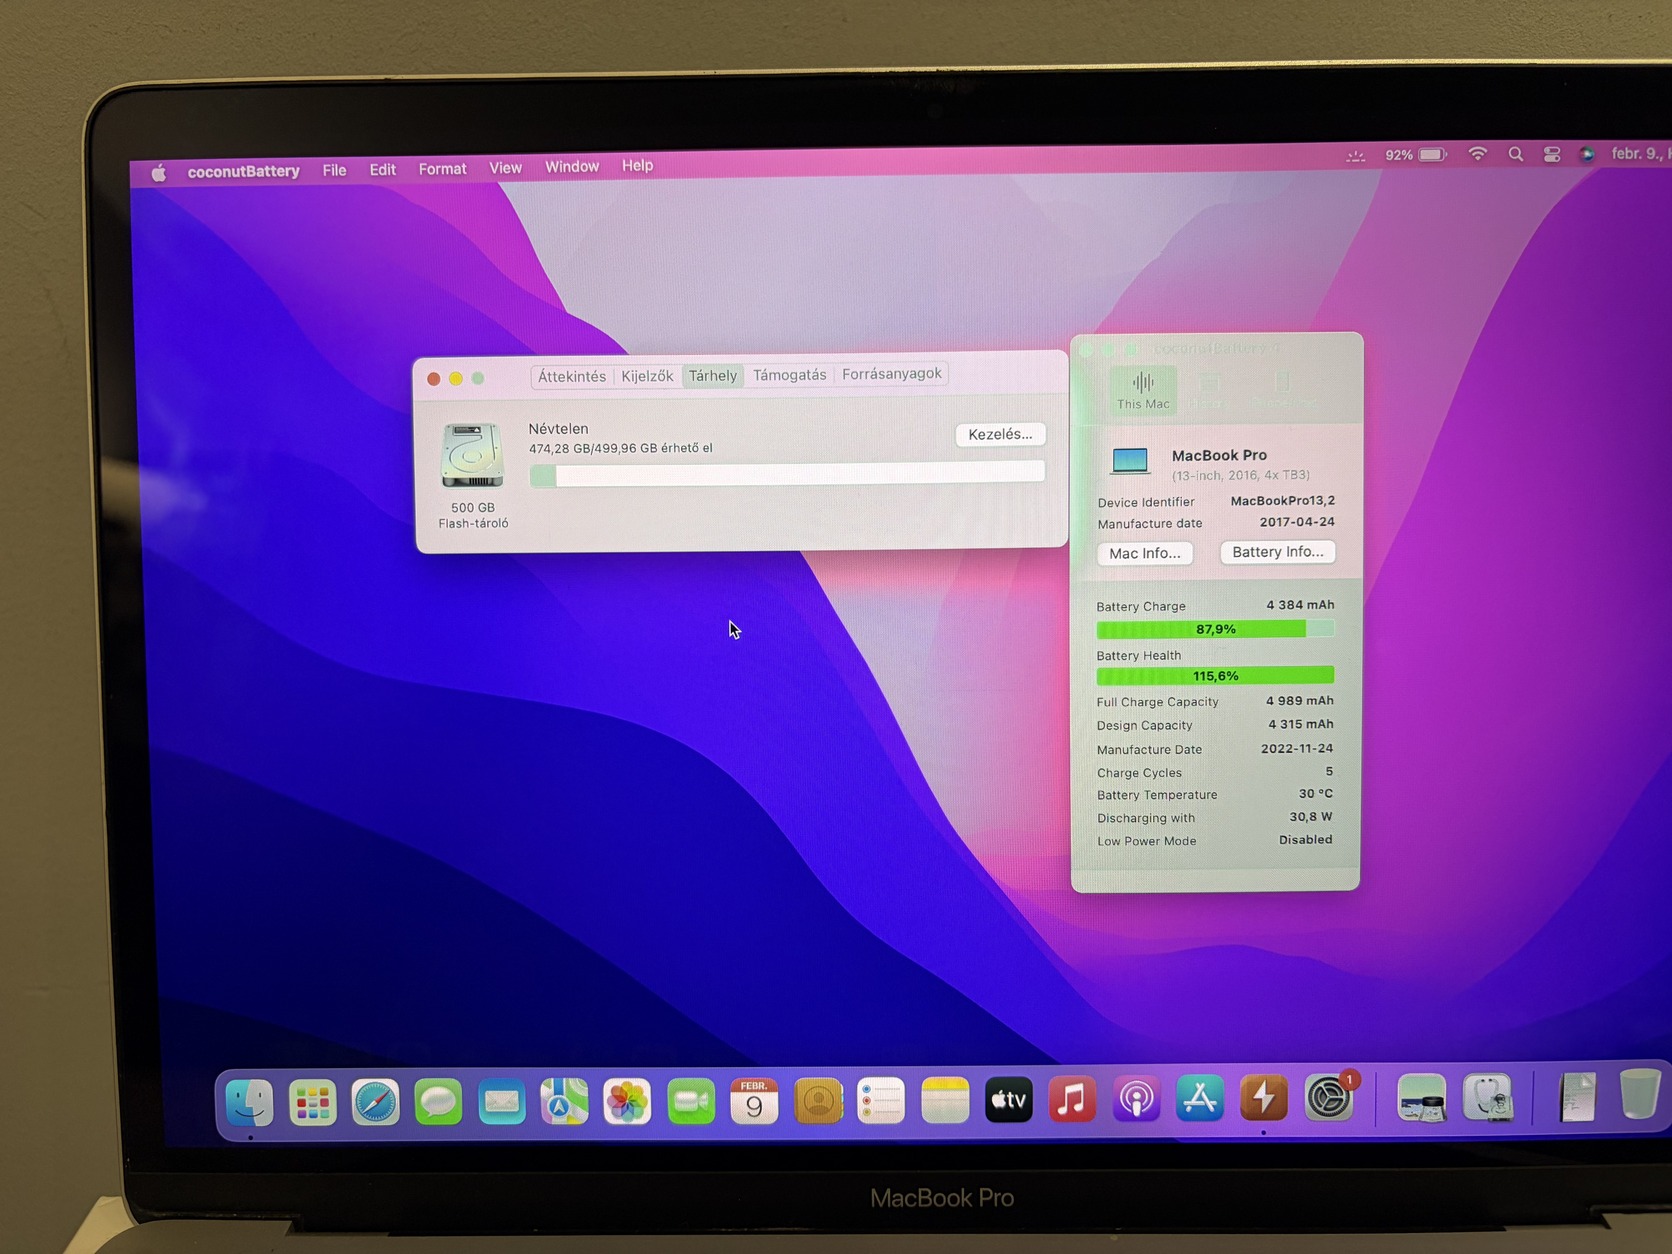Open the Help menu
The image size is (1672, 1254).
(x=638, y=166)
